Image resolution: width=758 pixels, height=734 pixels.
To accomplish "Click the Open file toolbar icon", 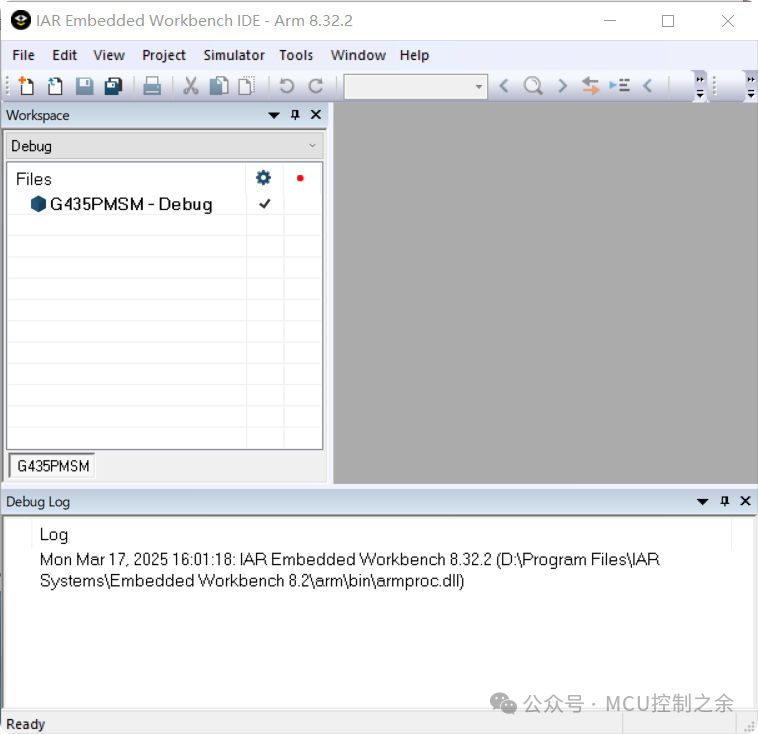I will pyautogui.click(x=55, y=86).
